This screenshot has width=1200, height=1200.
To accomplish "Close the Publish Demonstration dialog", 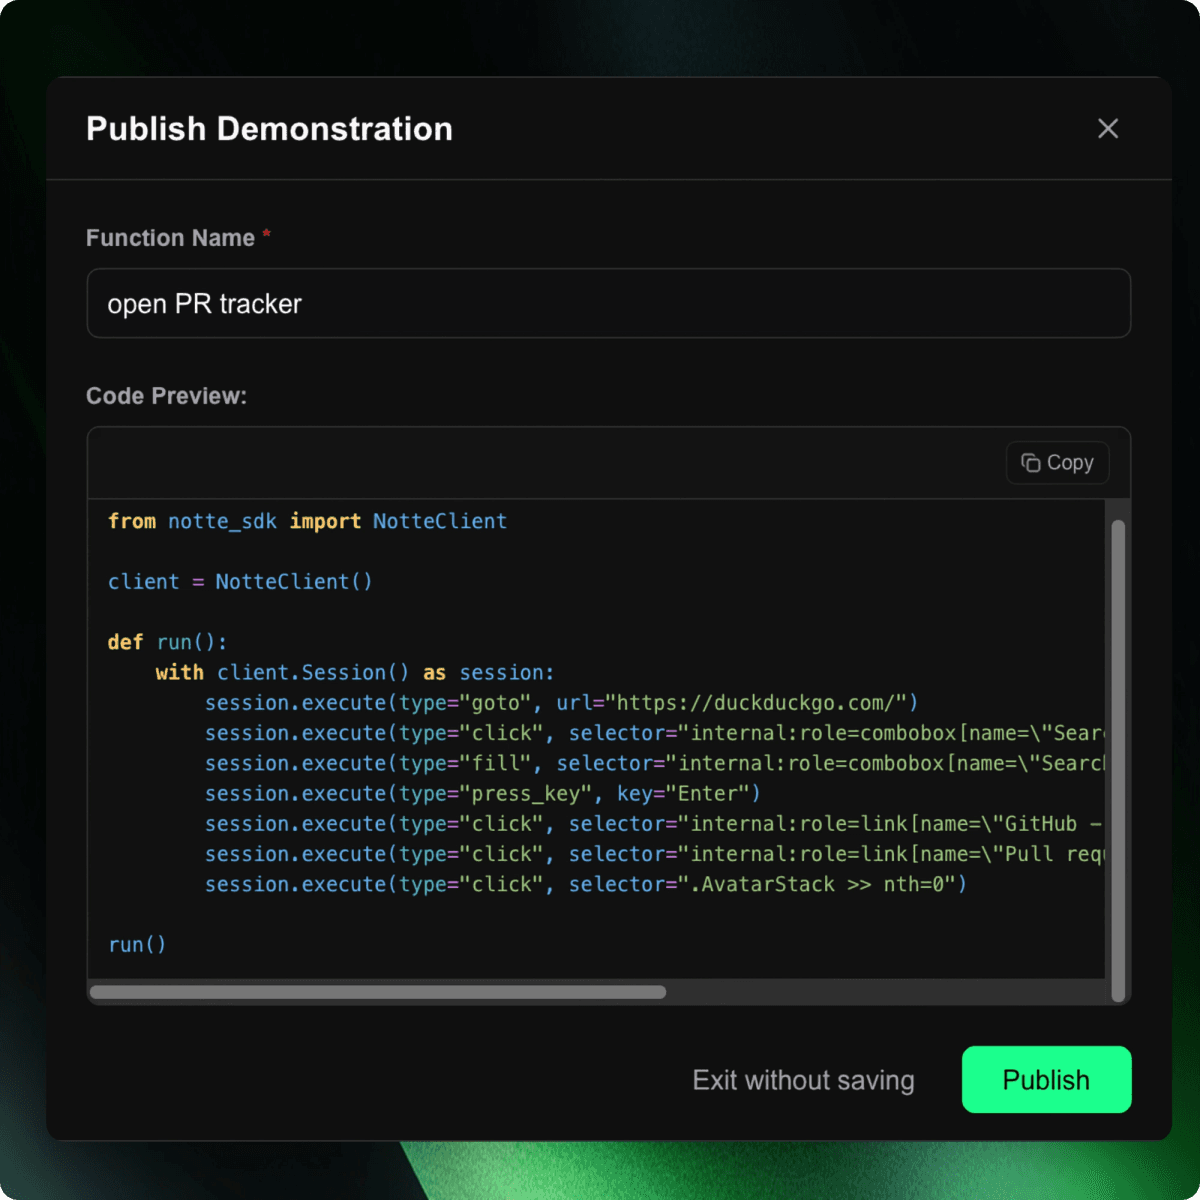I will tap(1107, 128).
